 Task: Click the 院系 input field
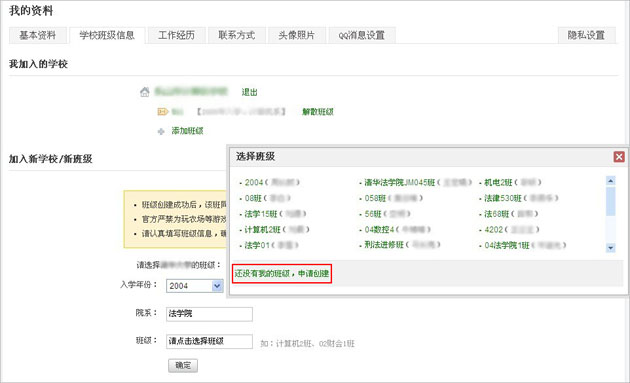coord(209,314)
